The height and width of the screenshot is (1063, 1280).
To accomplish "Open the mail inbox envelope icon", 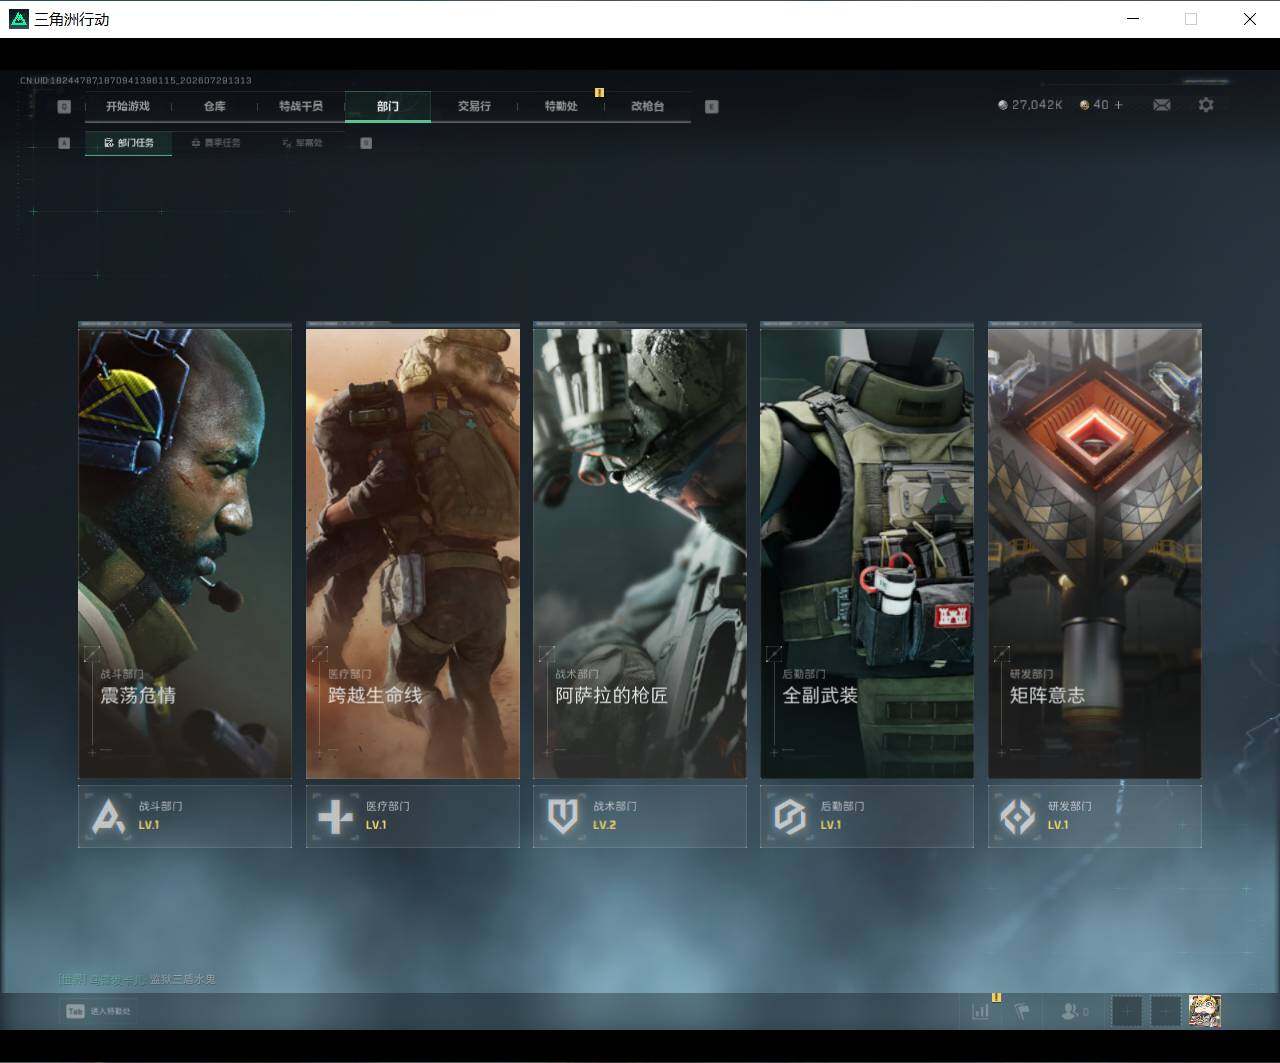I will click(x=1162, y=105).
